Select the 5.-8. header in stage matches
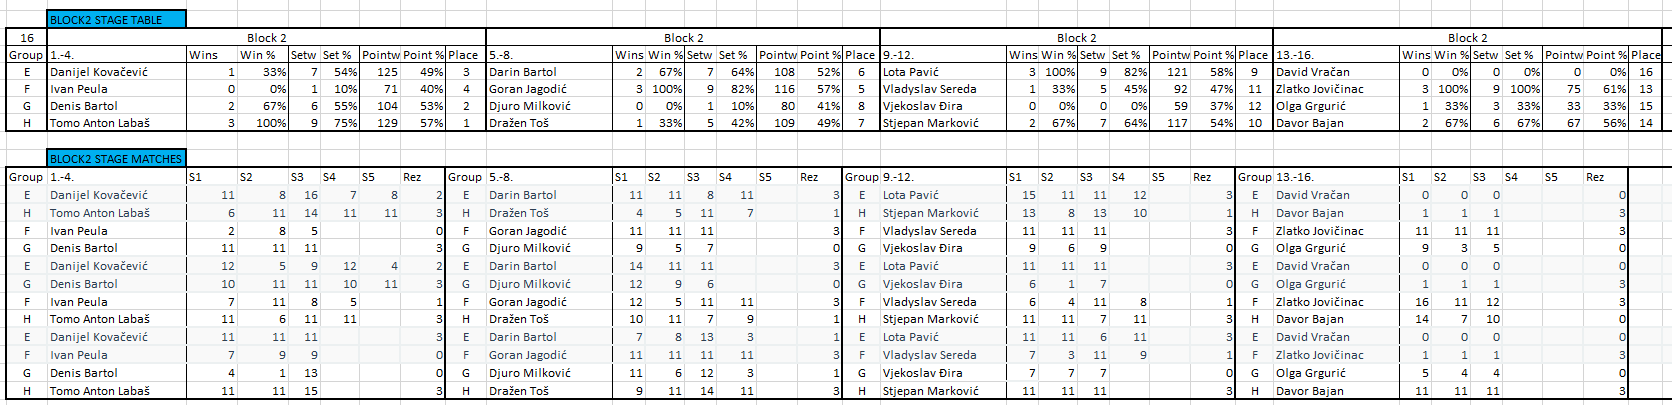Screen dimensions: 1672x405 (500, 177)
